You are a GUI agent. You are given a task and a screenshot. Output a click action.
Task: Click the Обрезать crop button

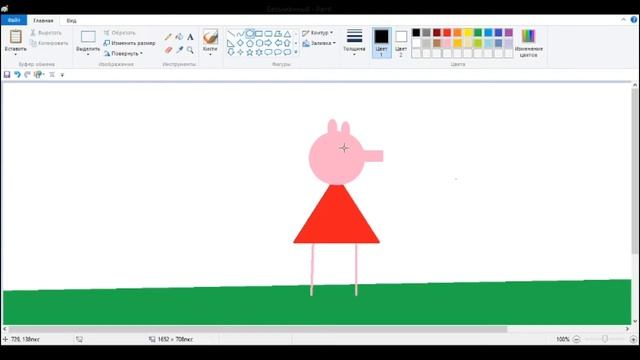tap(119, 33)
